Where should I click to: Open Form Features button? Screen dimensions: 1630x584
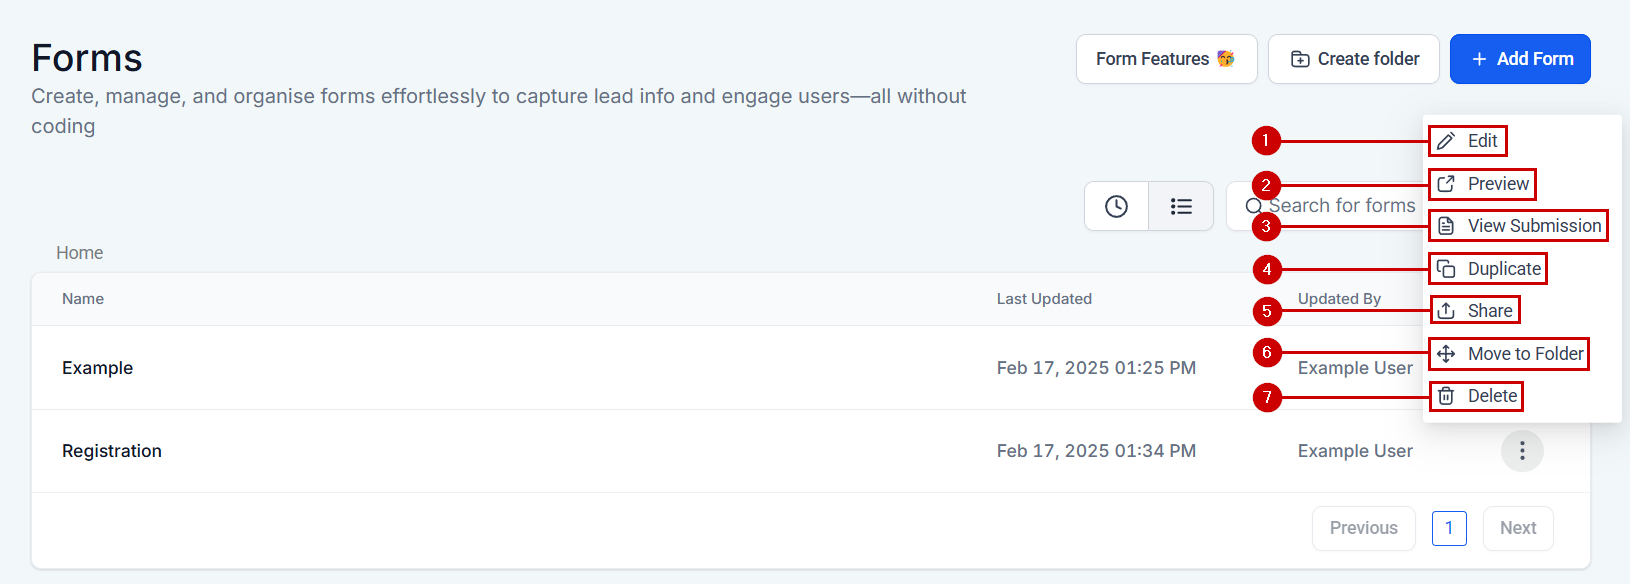click(1167, 59)
